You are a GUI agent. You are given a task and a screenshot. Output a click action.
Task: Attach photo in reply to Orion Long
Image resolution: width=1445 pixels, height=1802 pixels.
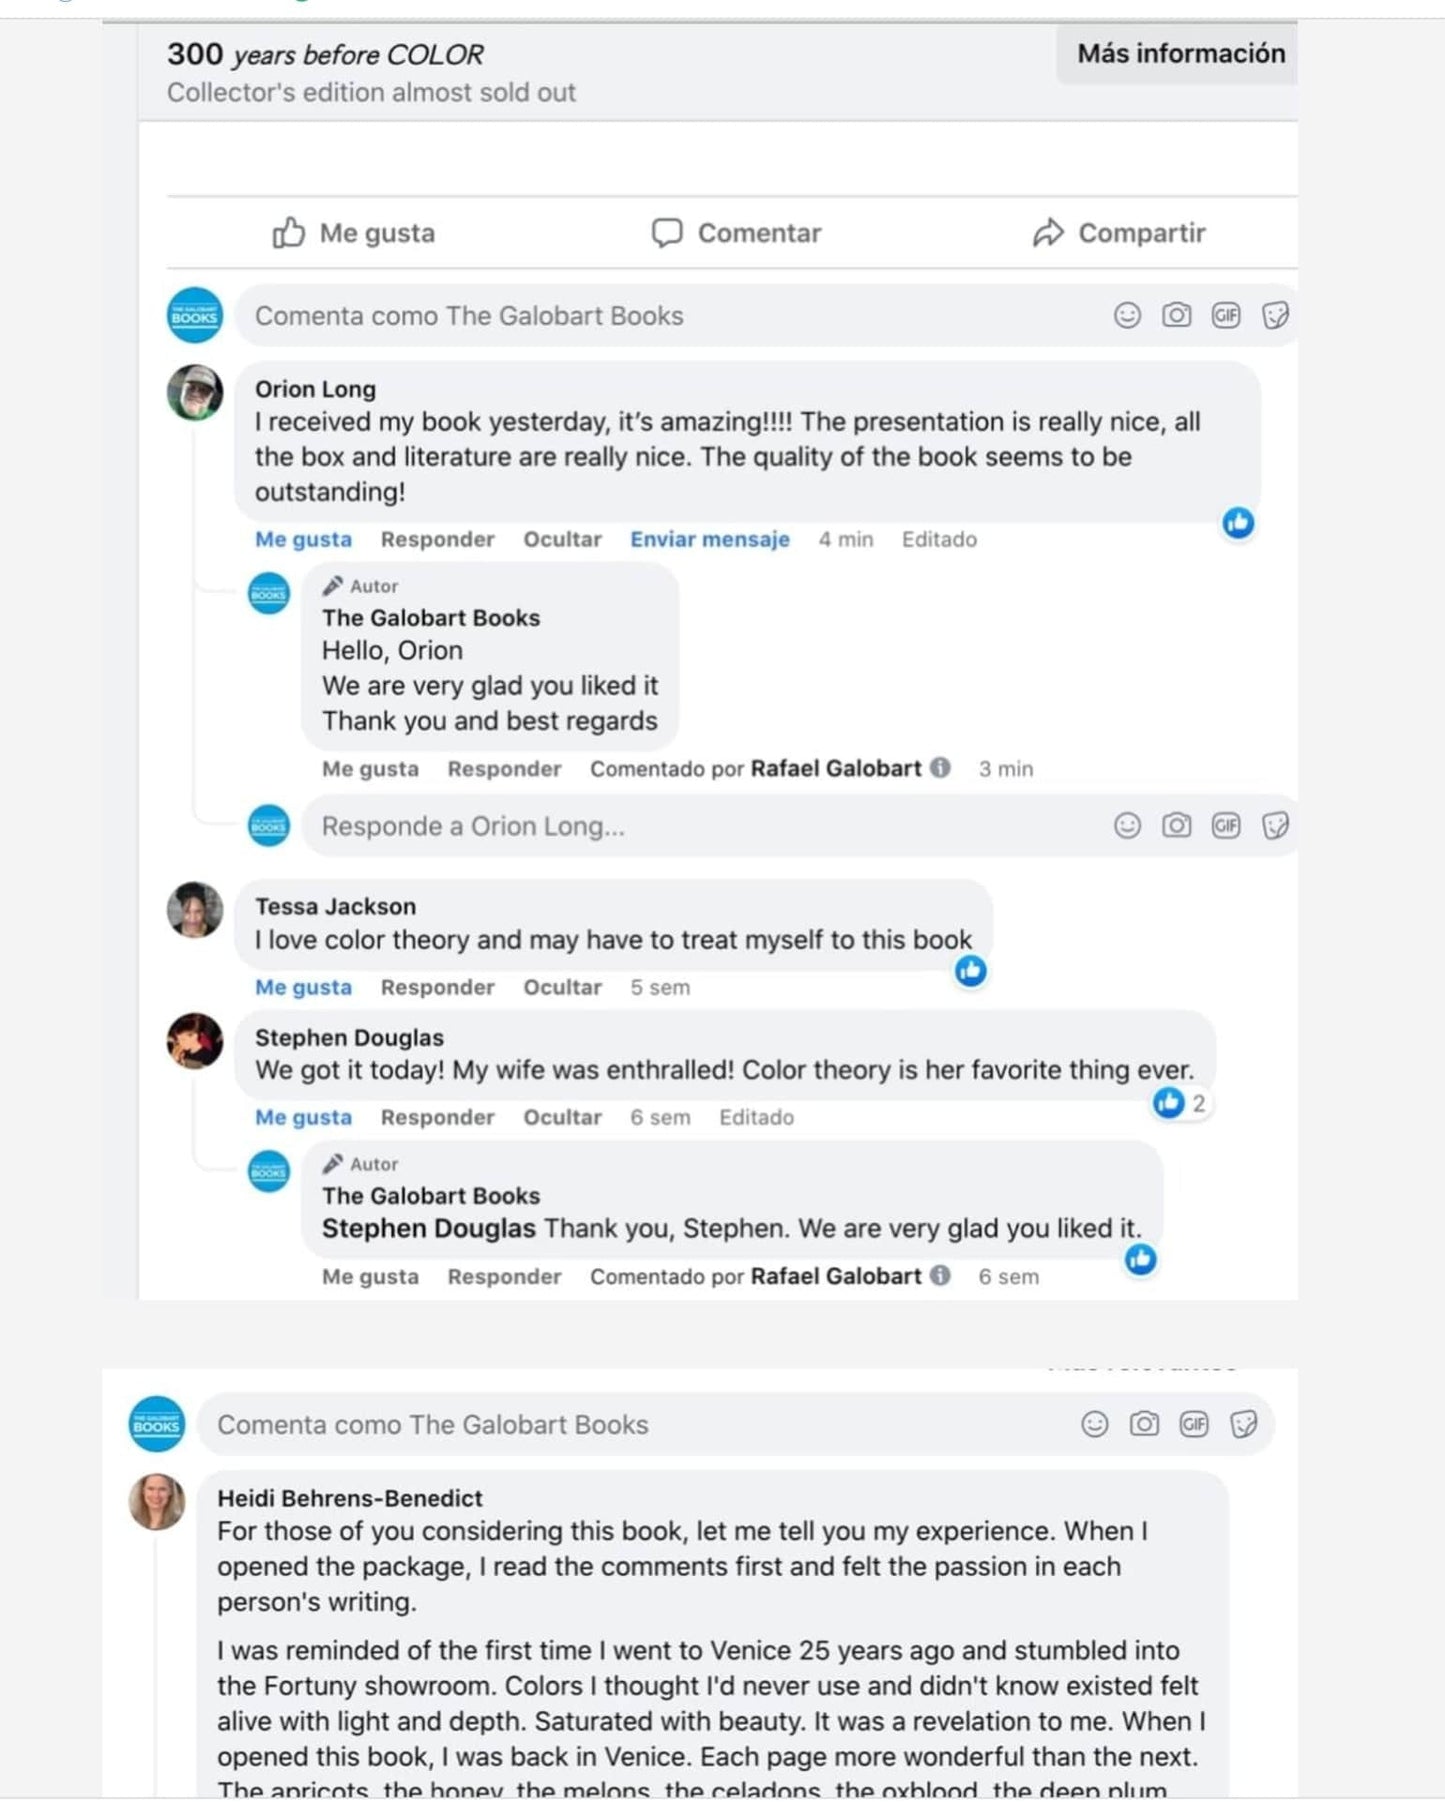click(x=1176, y=826)
